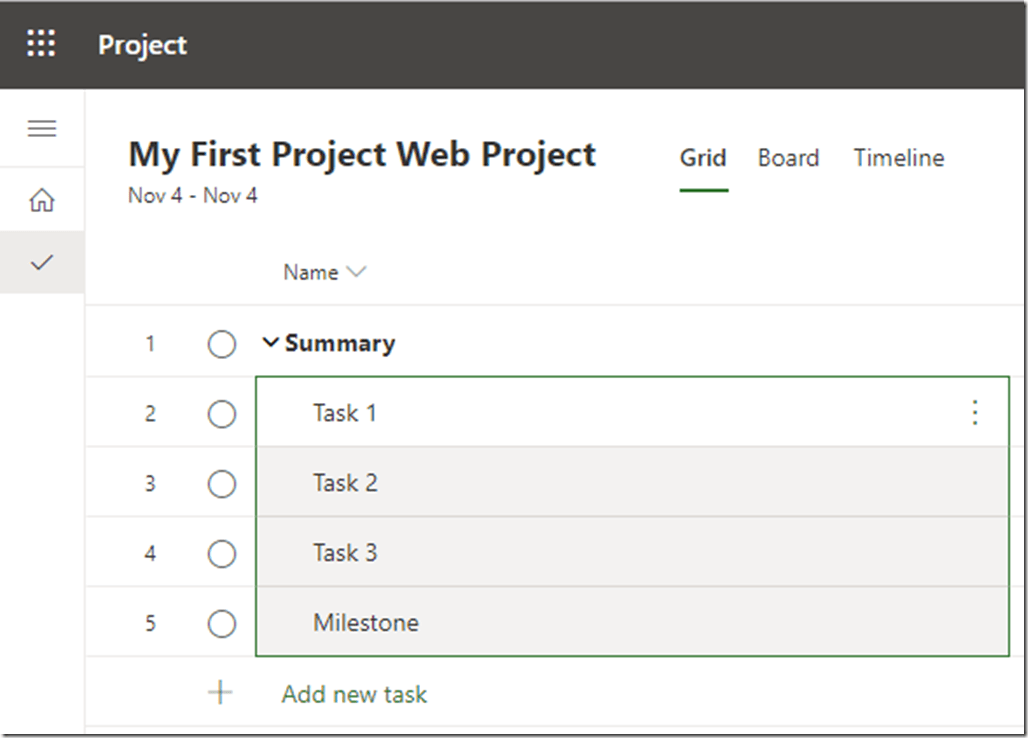The image size is (1028, 738).
Task: Switch to the Timeline tab
Action: click(898, 158)
